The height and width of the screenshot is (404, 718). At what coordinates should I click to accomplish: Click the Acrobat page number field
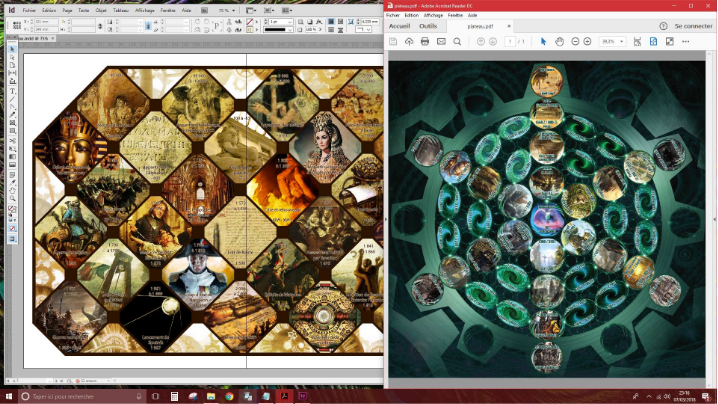click(510, 42)
